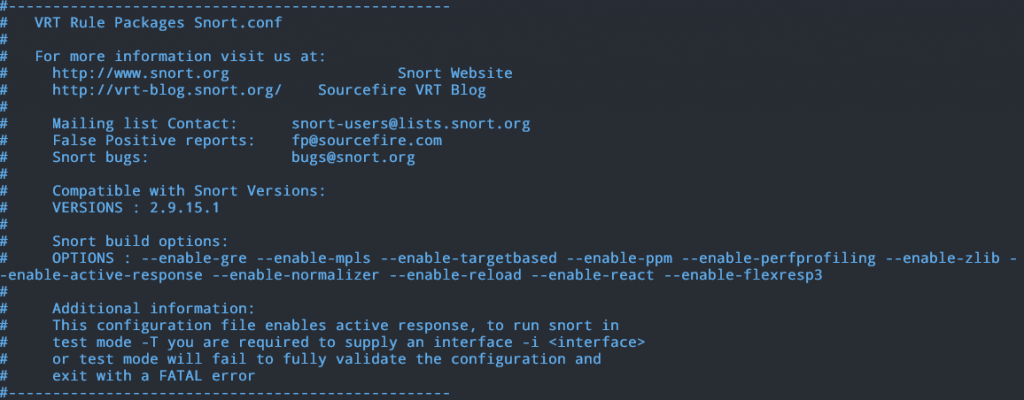1024x400 pixels.
Task: Click the http://vrt-blog.snort.org/ URL
Action: click(167, 90)
